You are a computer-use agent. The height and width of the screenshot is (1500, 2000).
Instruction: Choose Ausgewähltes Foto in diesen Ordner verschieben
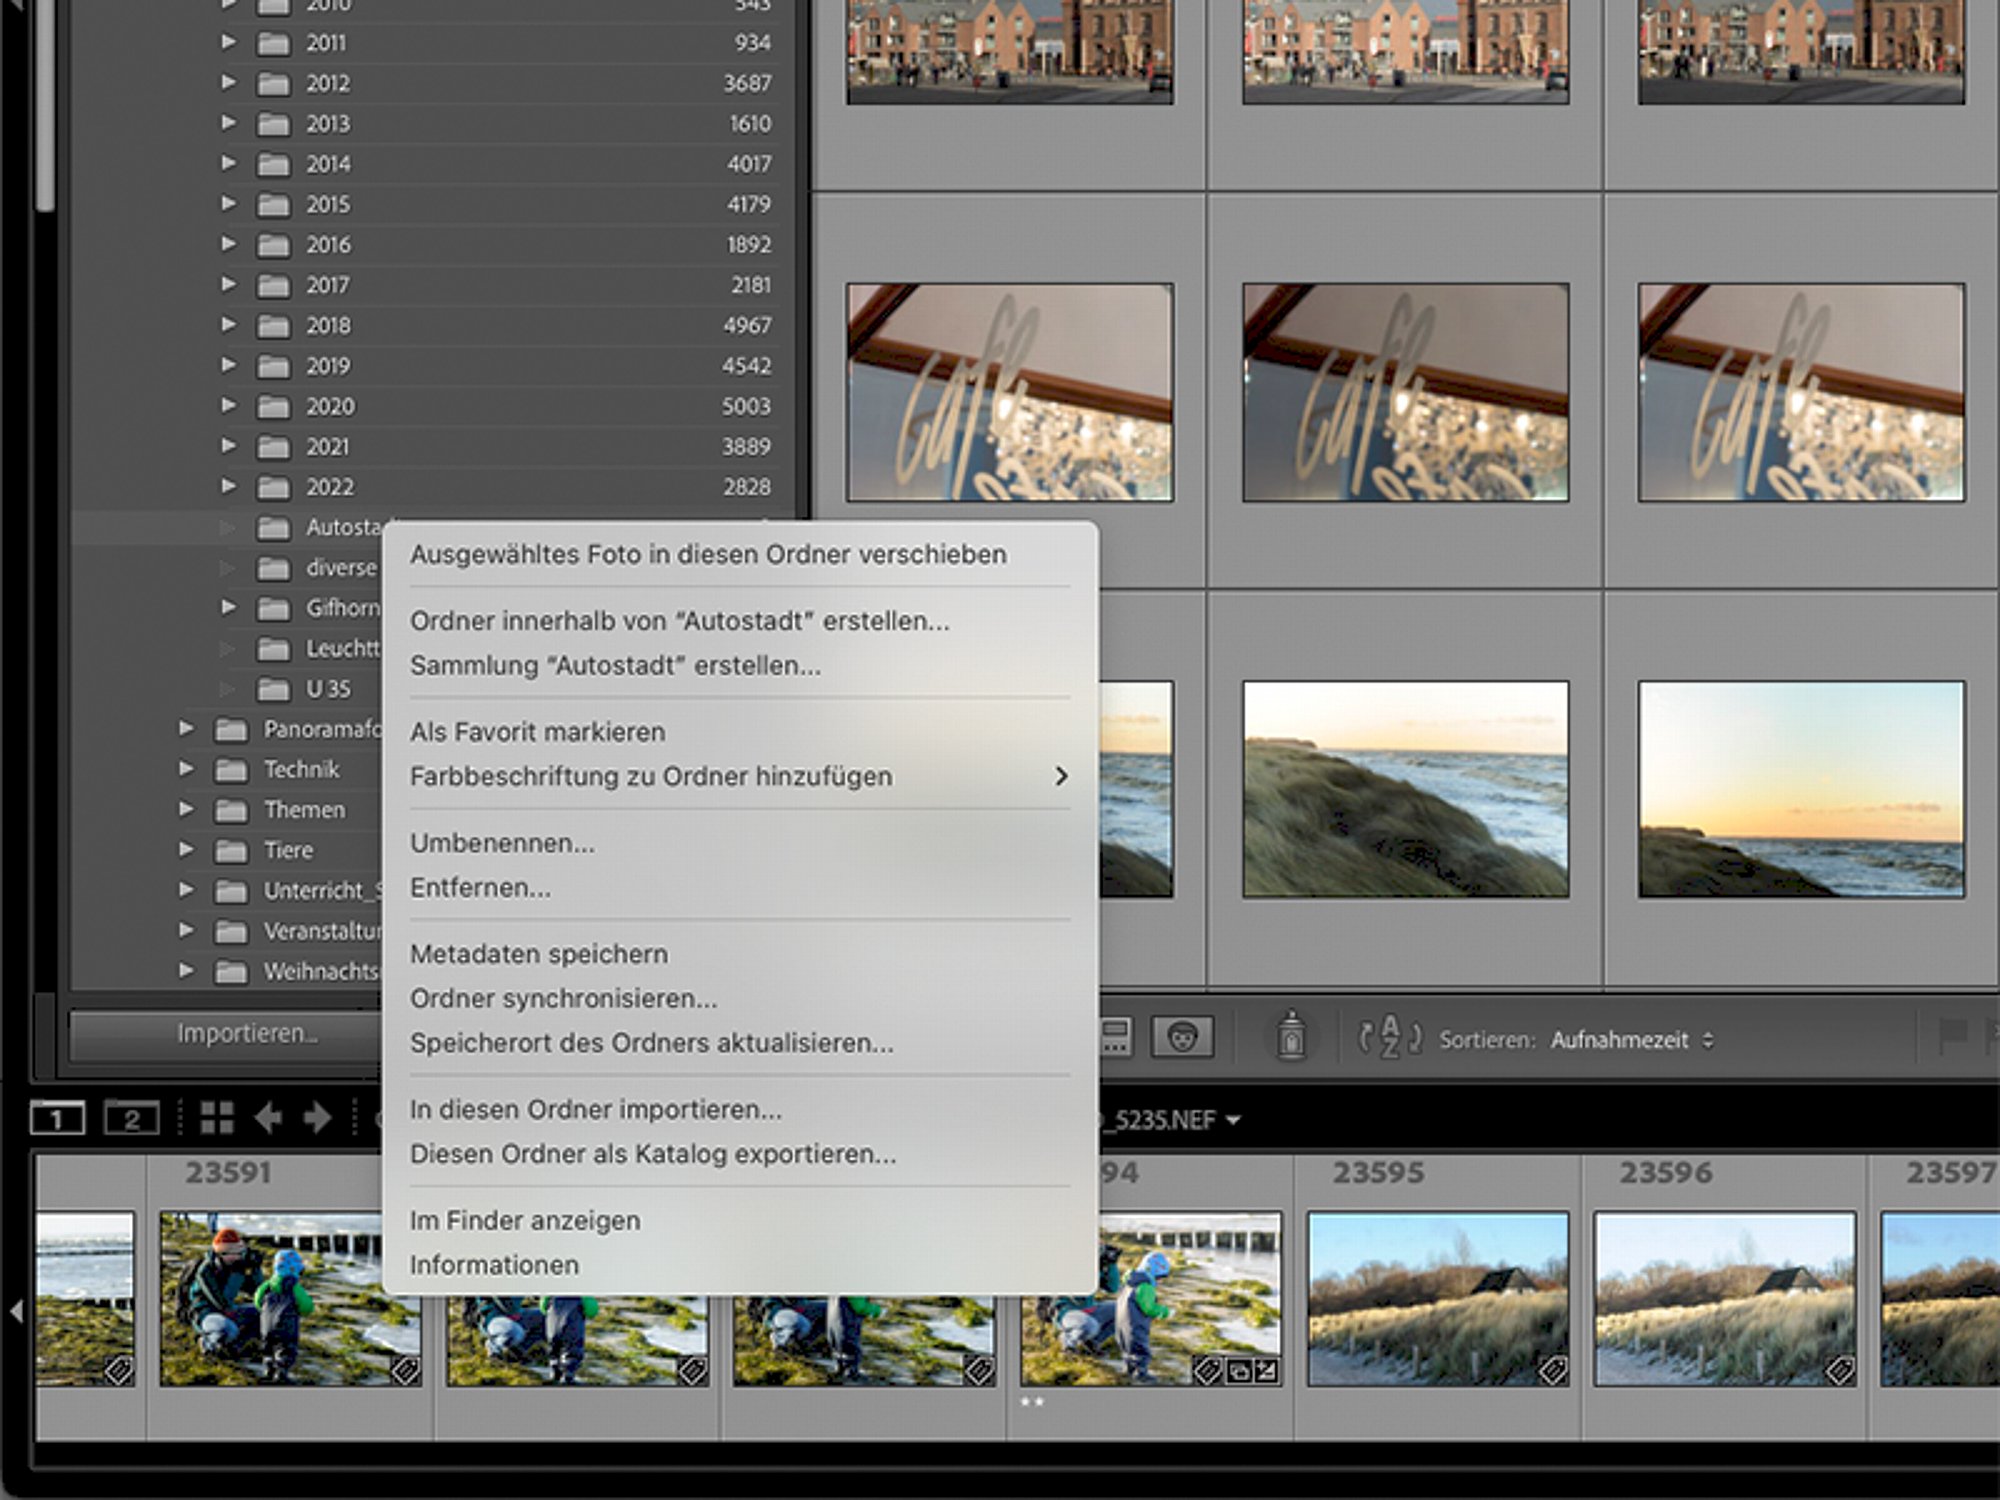(740, 555)
